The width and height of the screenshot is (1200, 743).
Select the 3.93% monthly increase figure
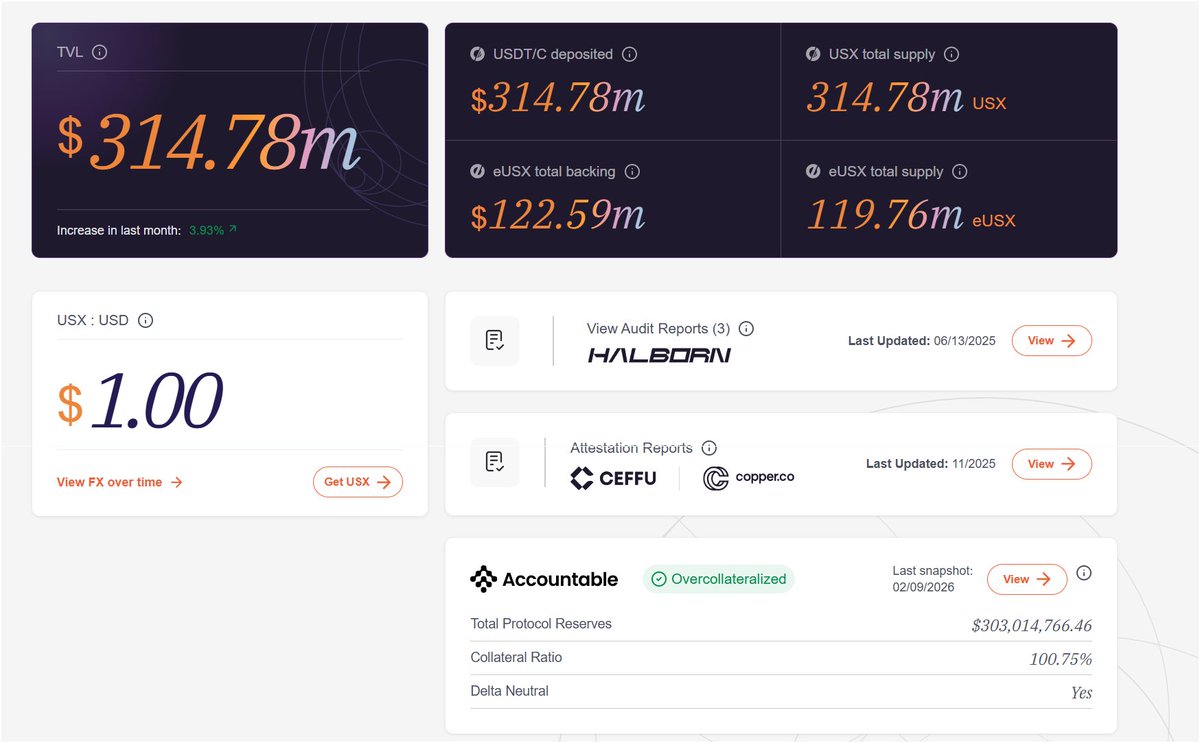[206, 230]
